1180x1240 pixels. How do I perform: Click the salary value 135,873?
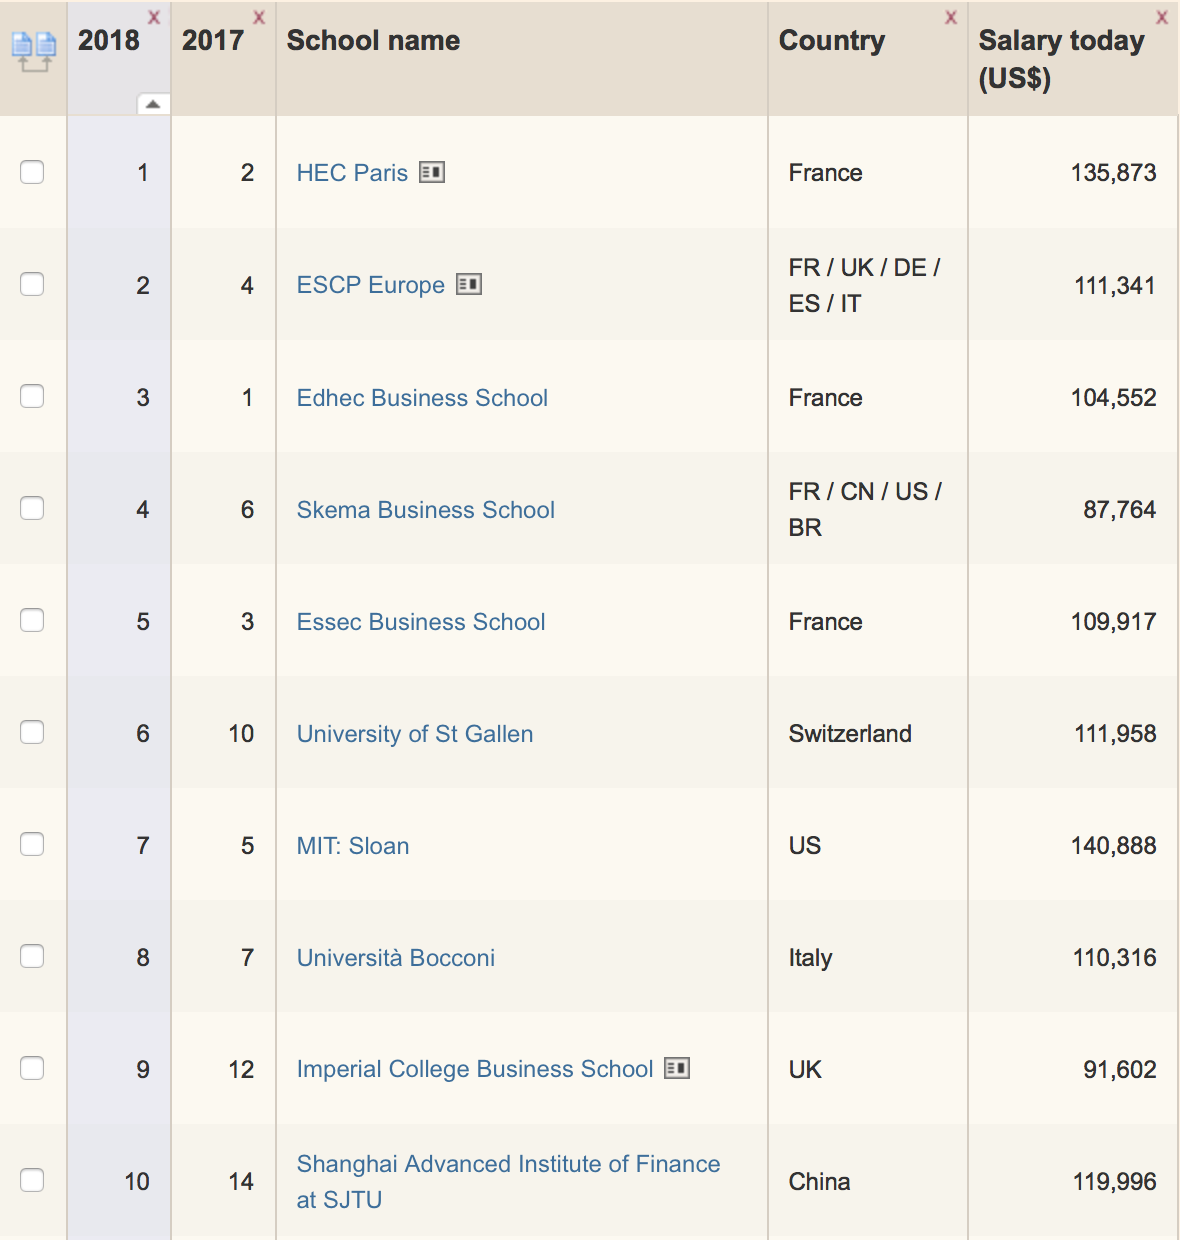coord(1113,173)
